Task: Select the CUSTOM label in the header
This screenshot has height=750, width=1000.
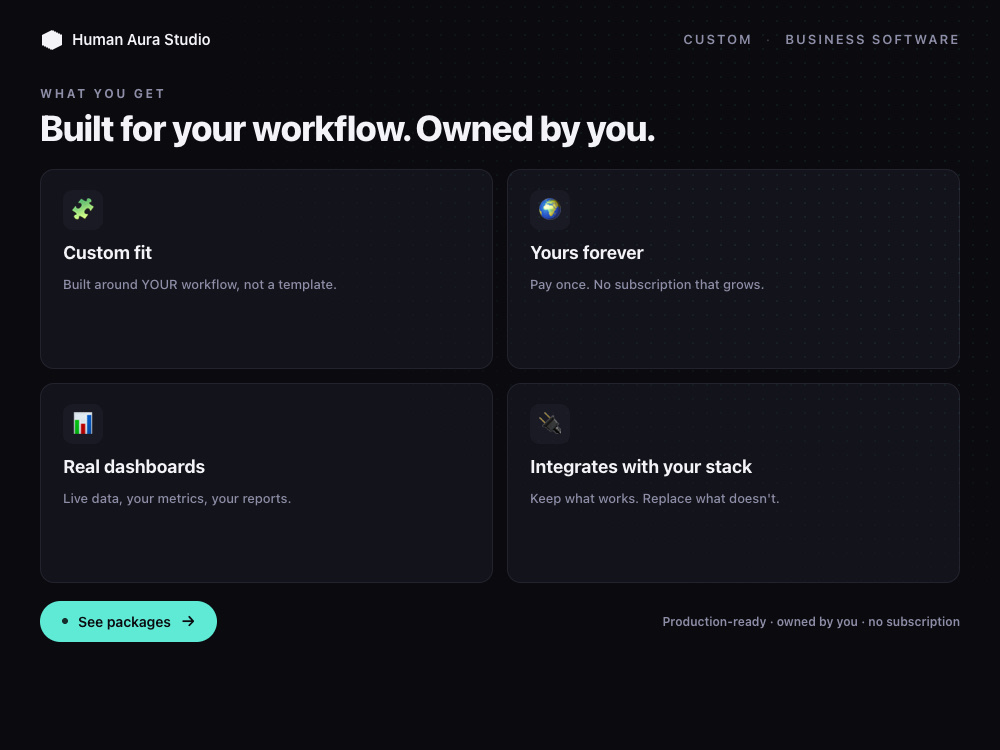Action: (x=717, y=40)
